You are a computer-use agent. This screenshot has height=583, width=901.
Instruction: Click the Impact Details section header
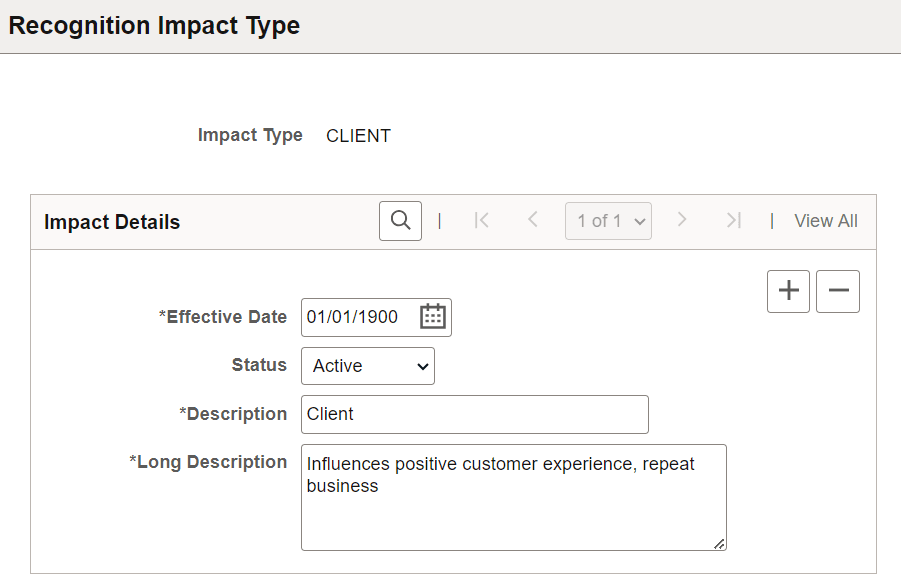(111, 222)
